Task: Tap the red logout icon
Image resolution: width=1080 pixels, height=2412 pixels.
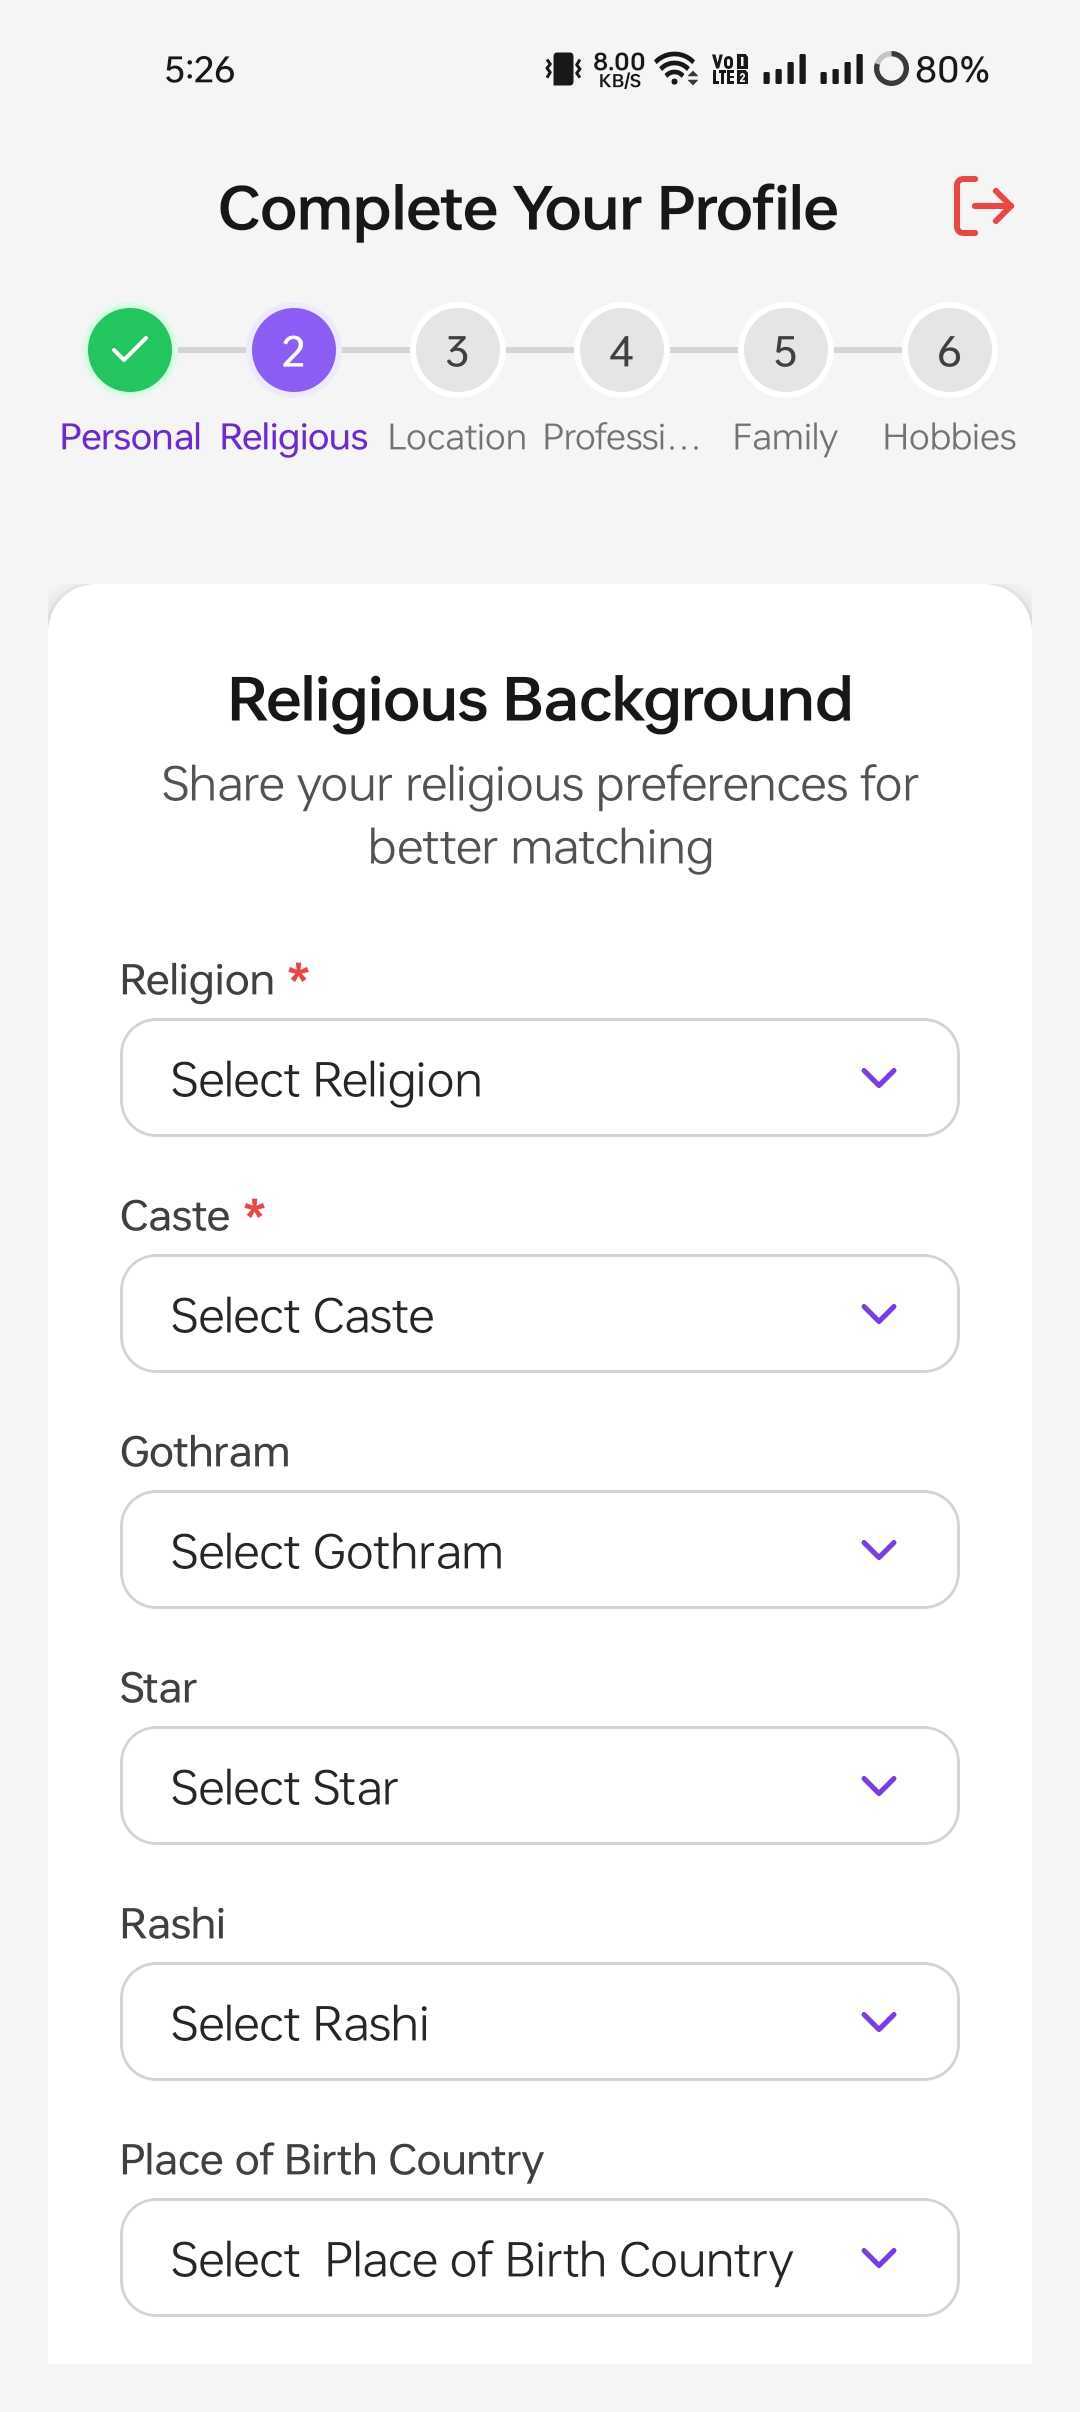Action: pyautogui.click(x=984, y=206)
